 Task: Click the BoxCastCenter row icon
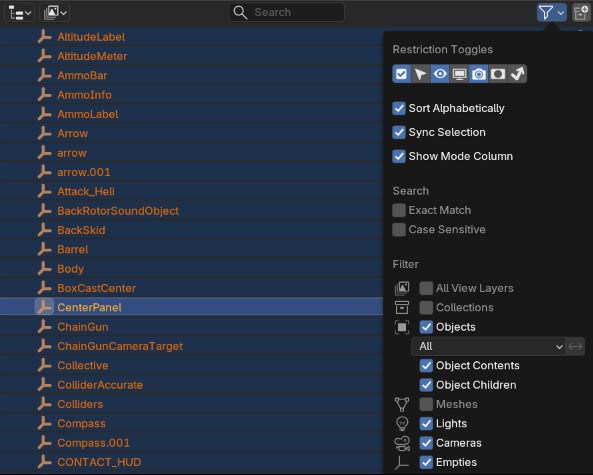coord(45,288)
